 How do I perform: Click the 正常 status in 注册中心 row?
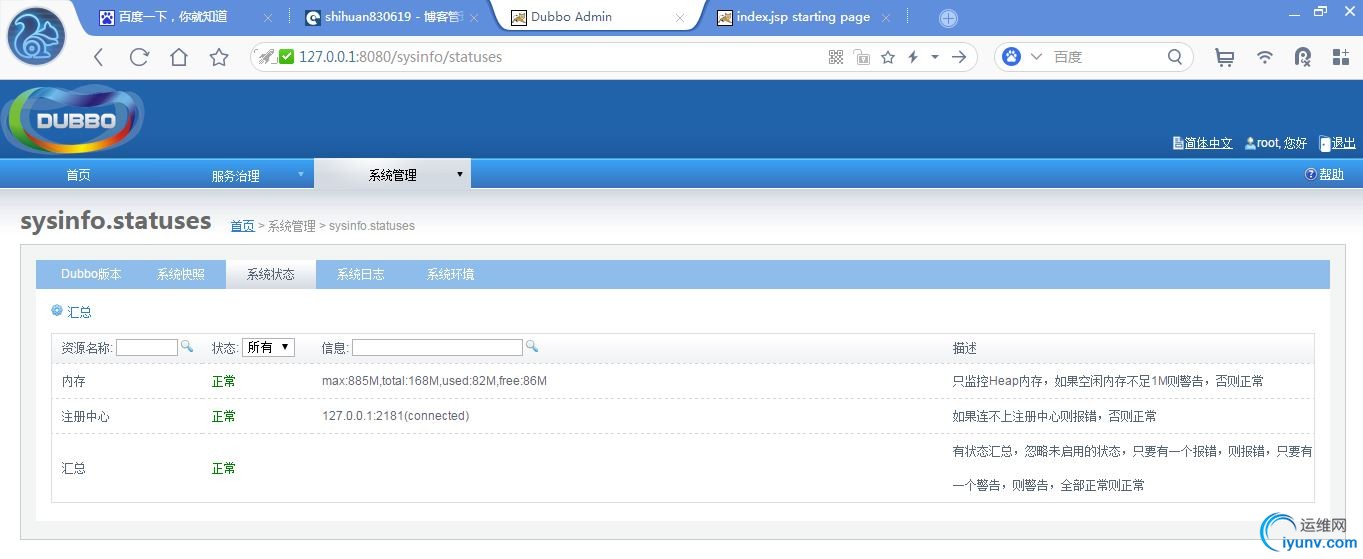point(224,416)
